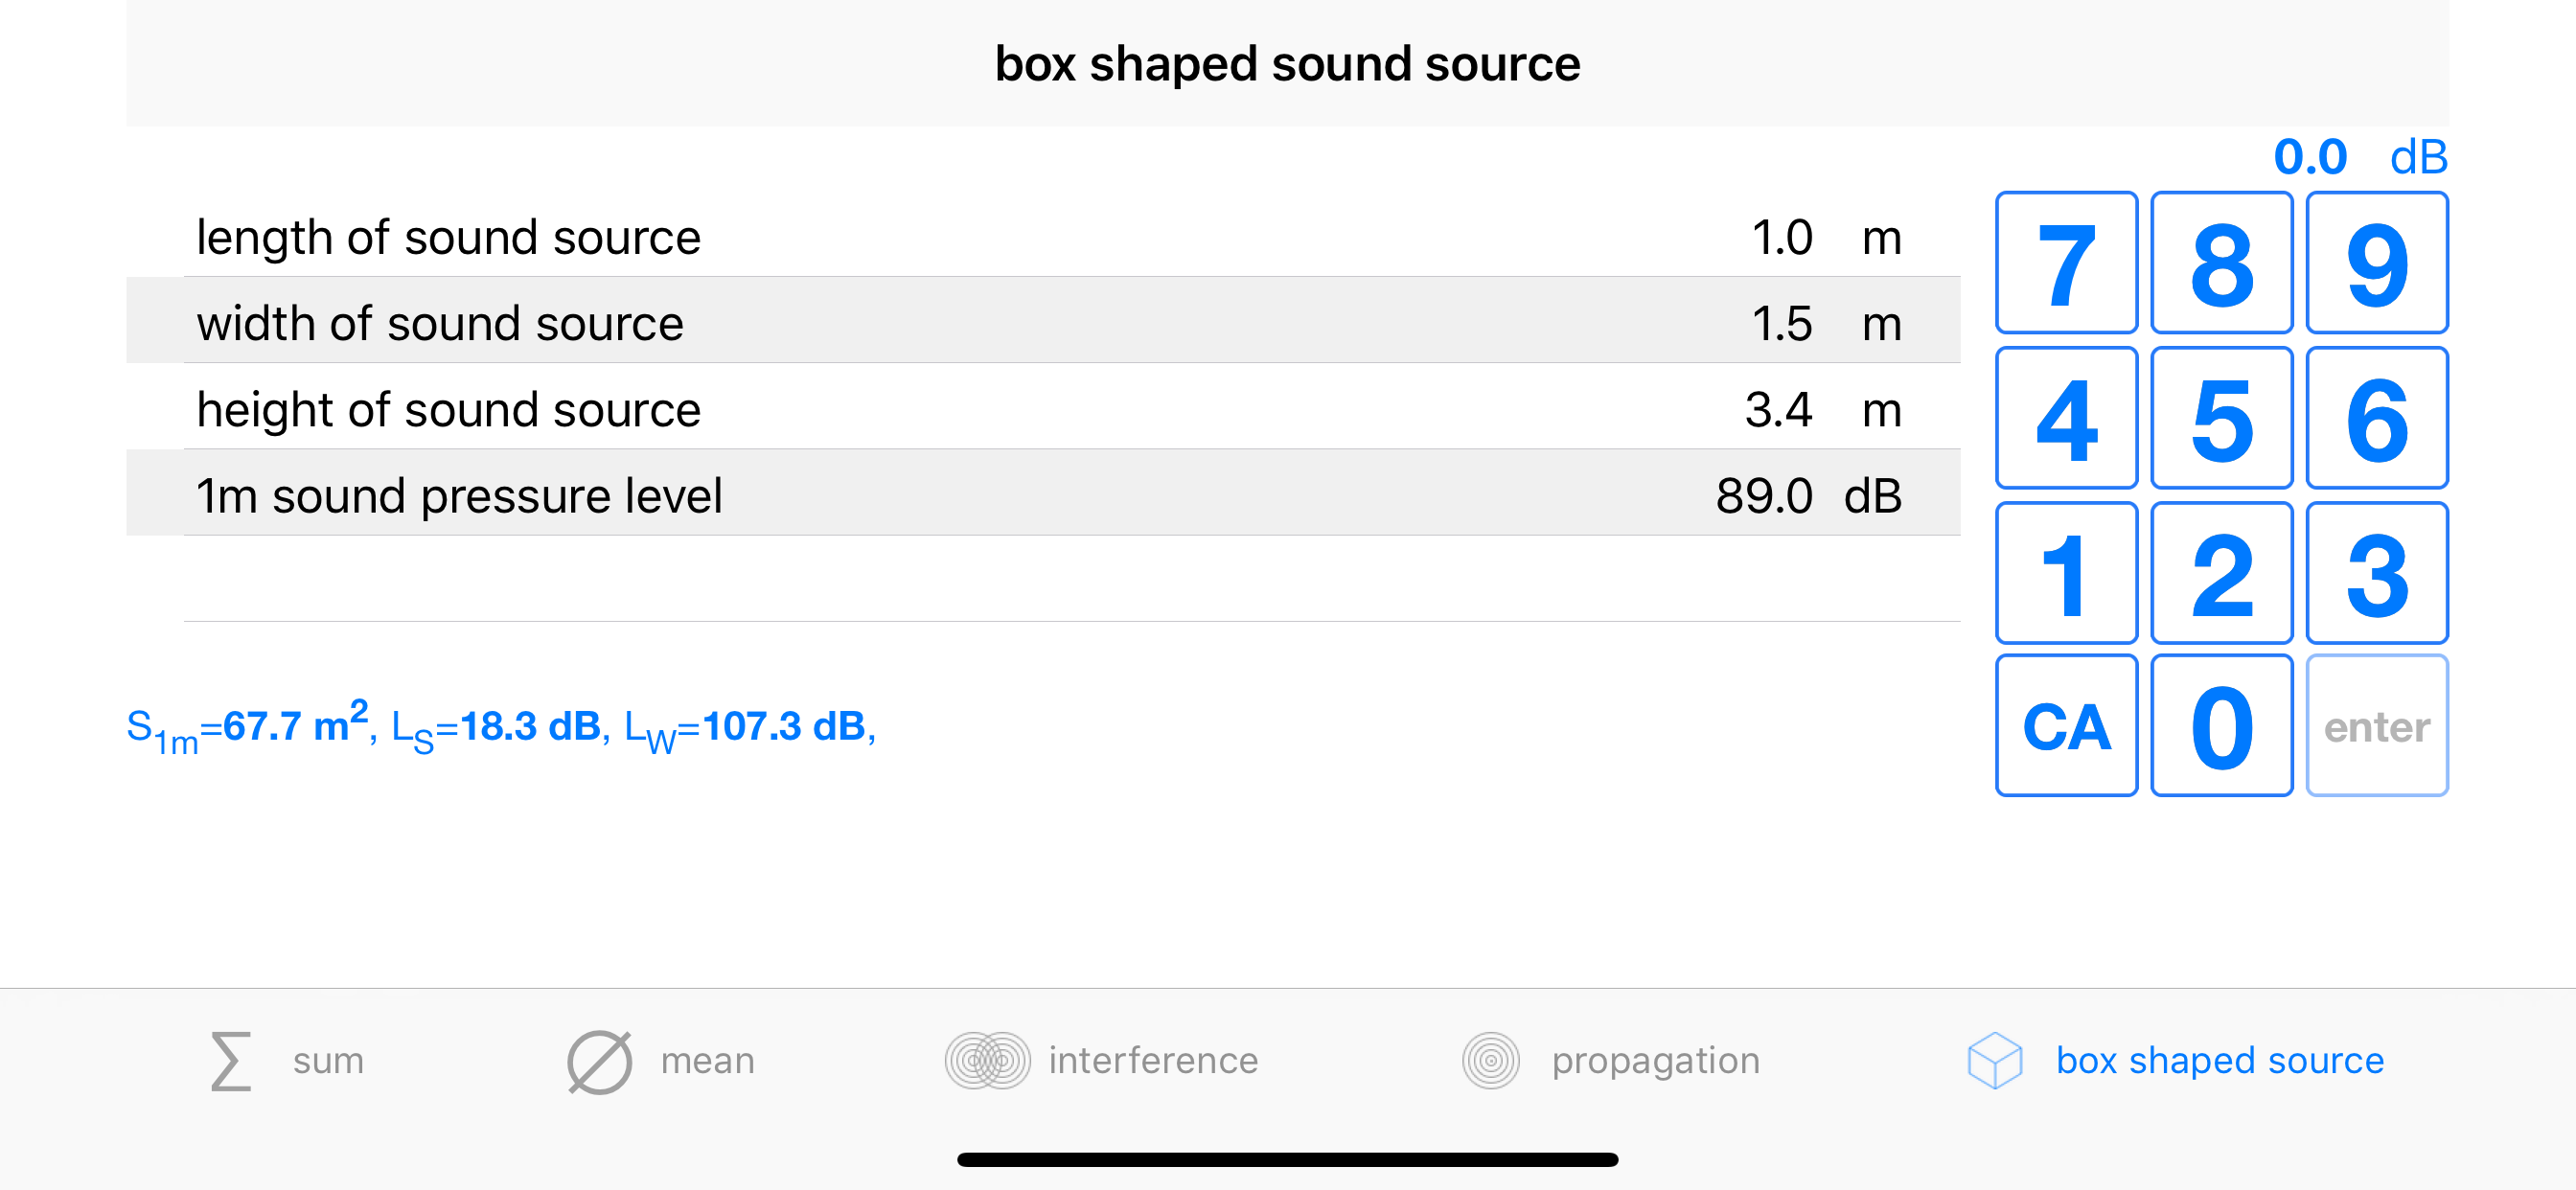Image resolution: width=2576 pixels, height=1190 pixels.
Task: Tap the propagation ripple icon
Action: tap(1490, 1060)
